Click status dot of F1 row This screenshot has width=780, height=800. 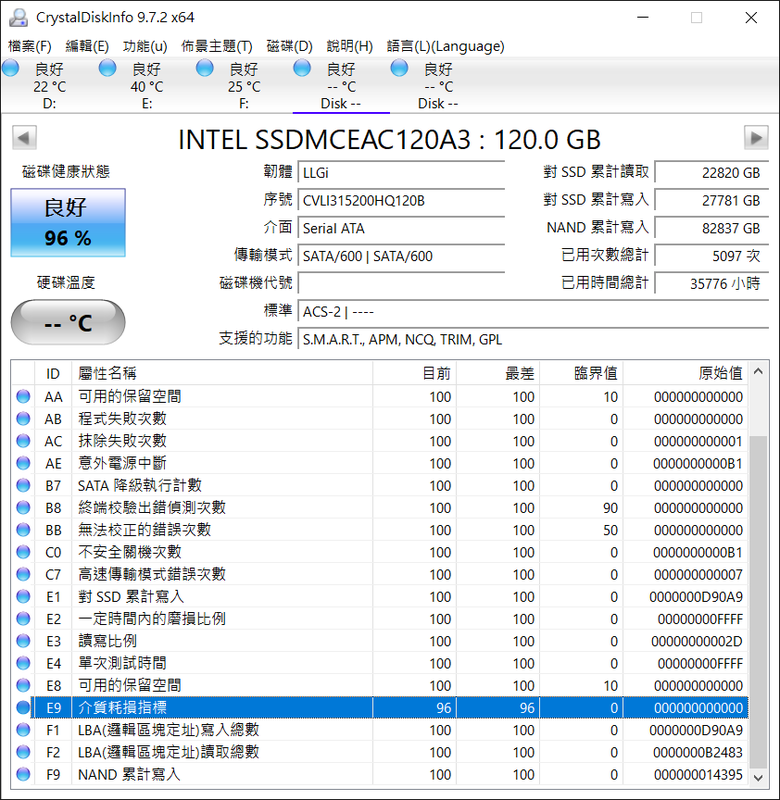click(23, 730)
